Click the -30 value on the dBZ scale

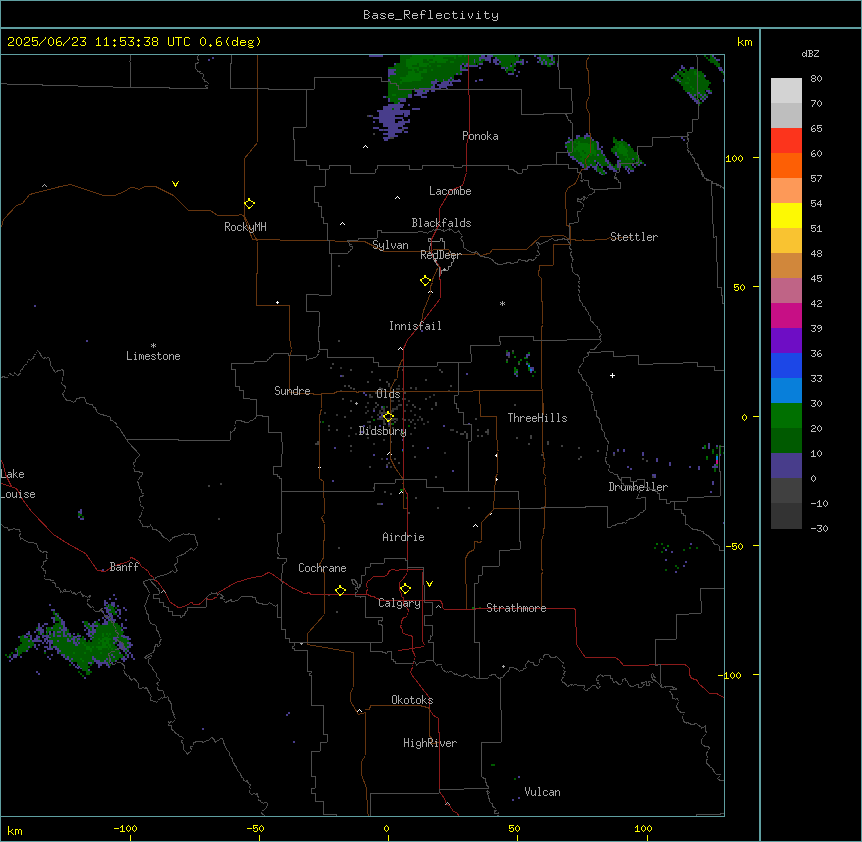pyautogui.click(x=819, y=528)
